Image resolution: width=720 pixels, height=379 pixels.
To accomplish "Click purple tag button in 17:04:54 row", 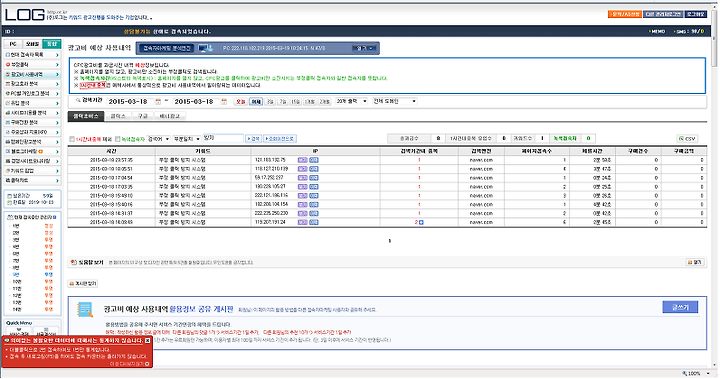I will [x=303, y=178].
